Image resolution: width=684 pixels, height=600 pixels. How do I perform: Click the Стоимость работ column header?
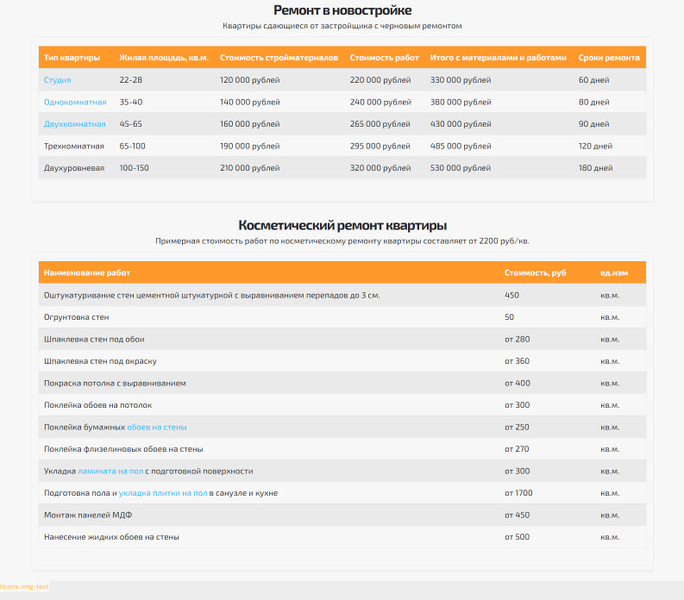[384, 58]
